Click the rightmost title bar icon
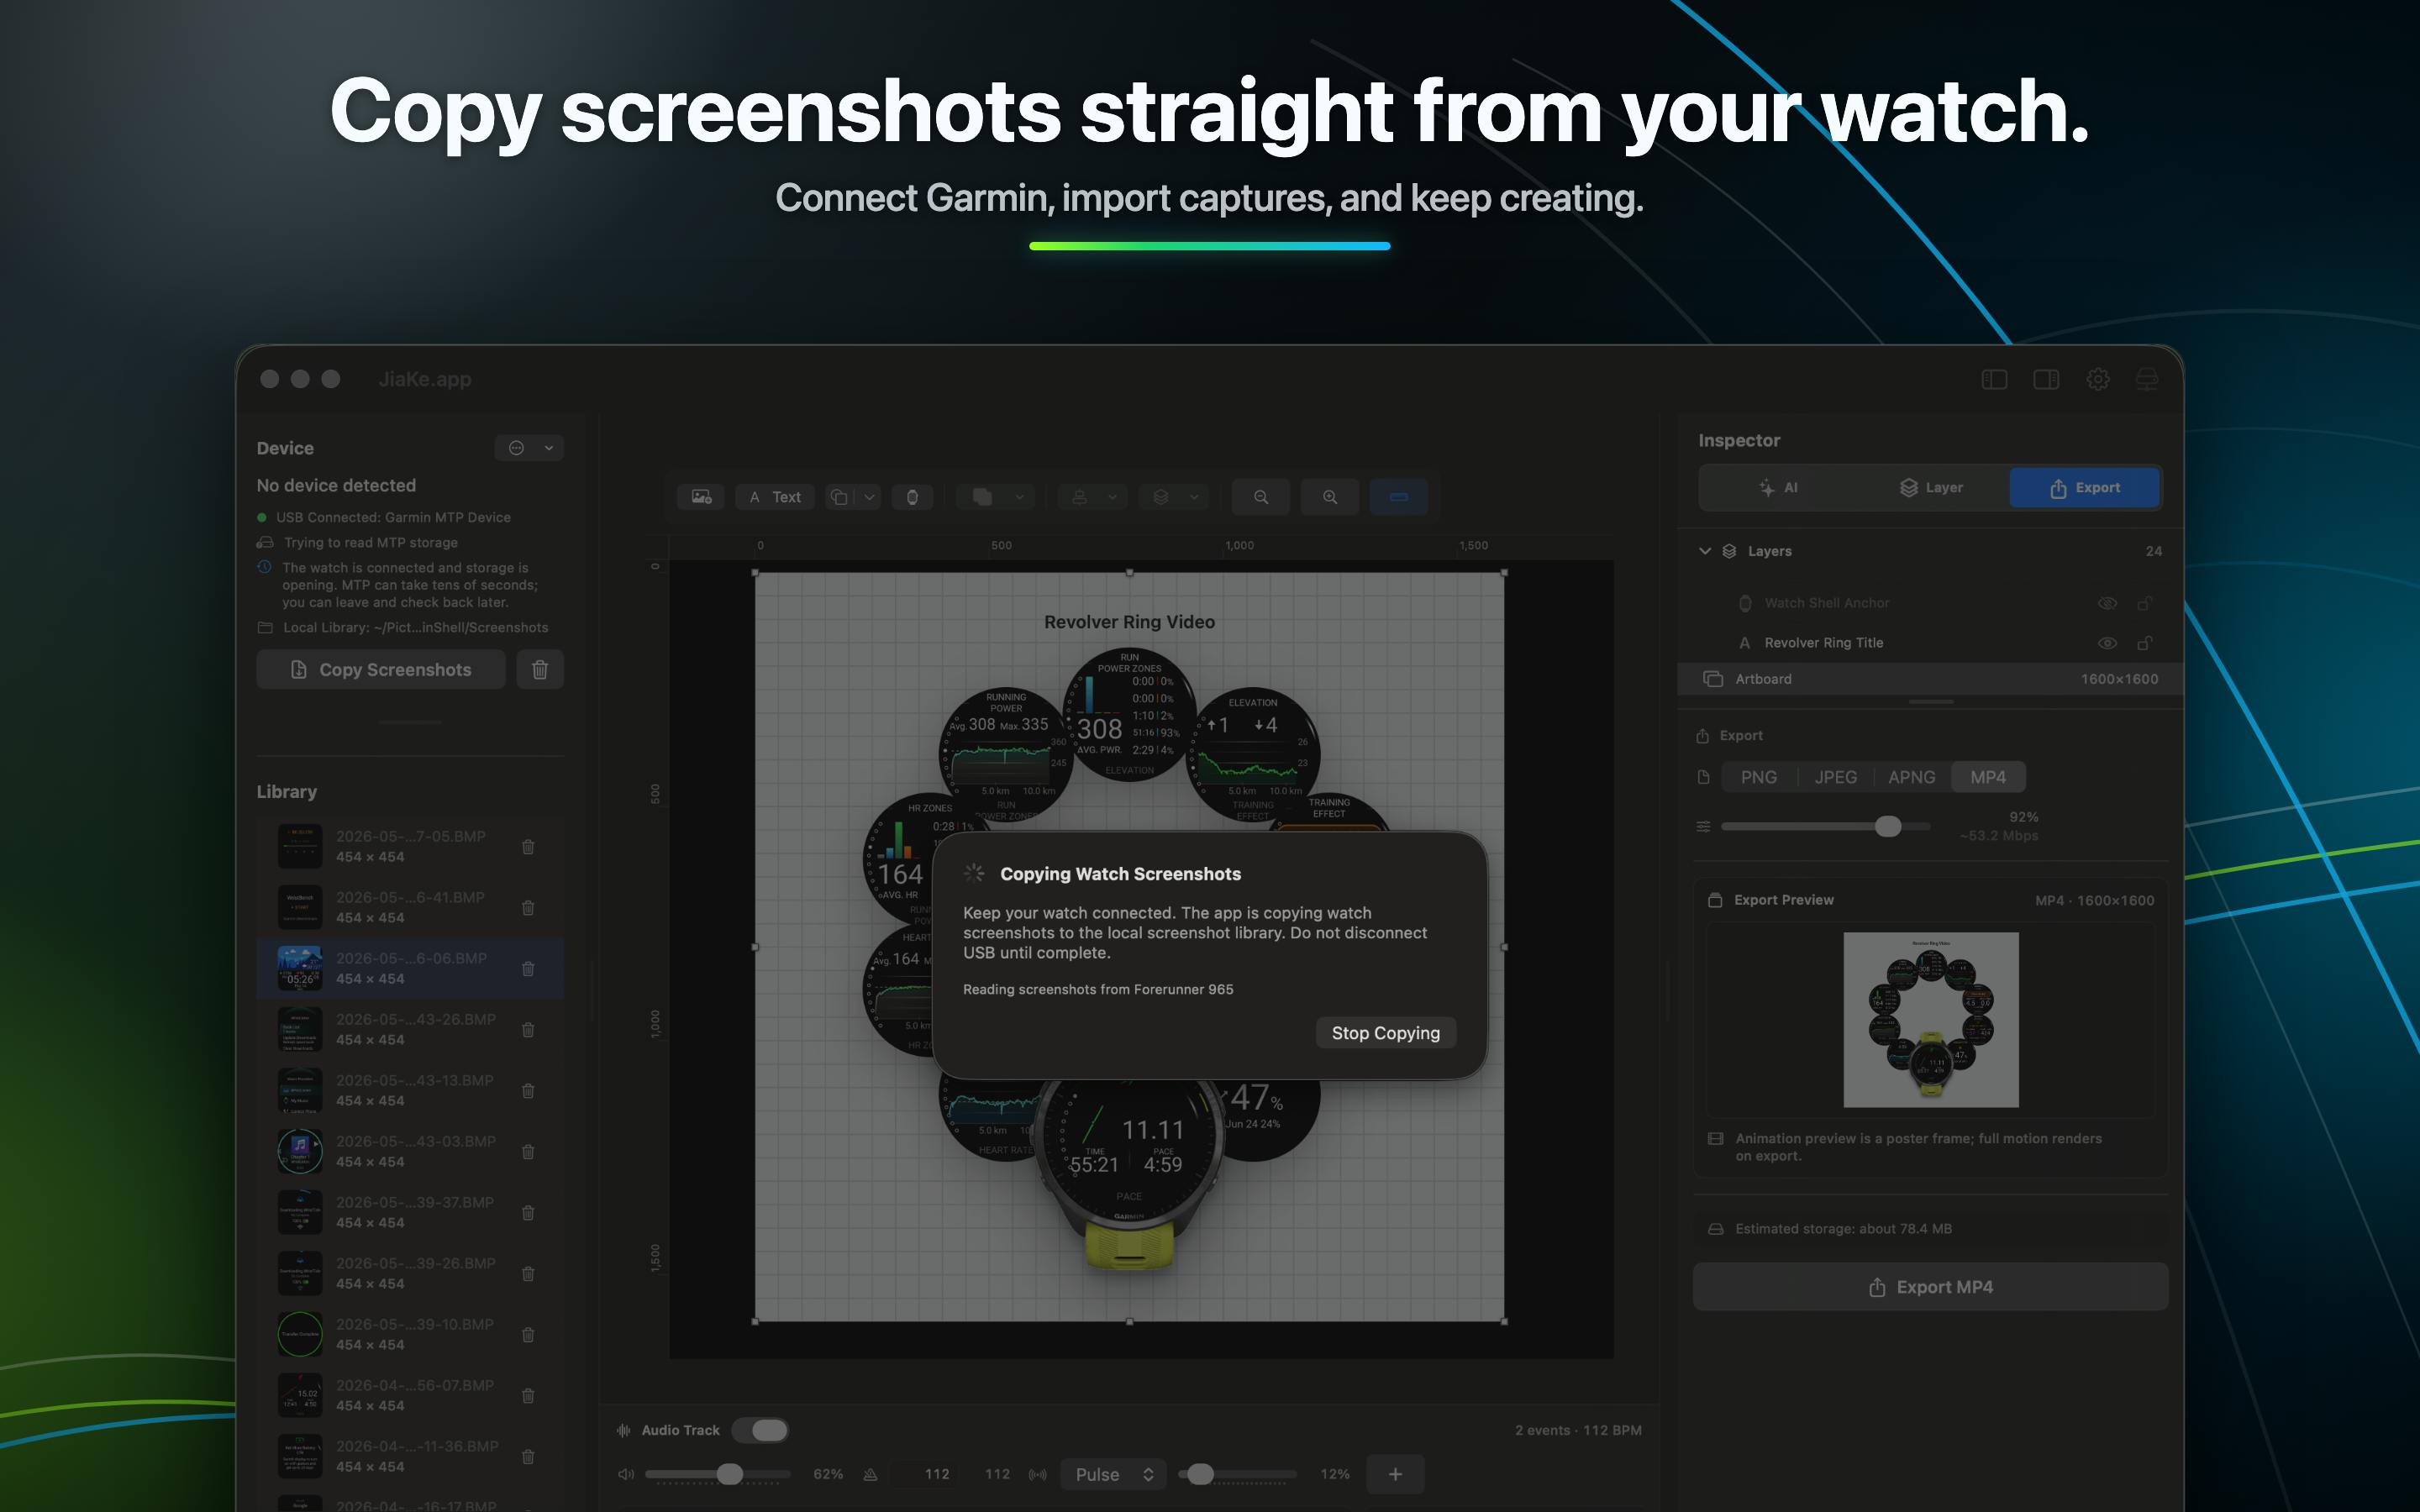The height and width of the screenshot is (1512, 2420). [x=2147, y=379]
